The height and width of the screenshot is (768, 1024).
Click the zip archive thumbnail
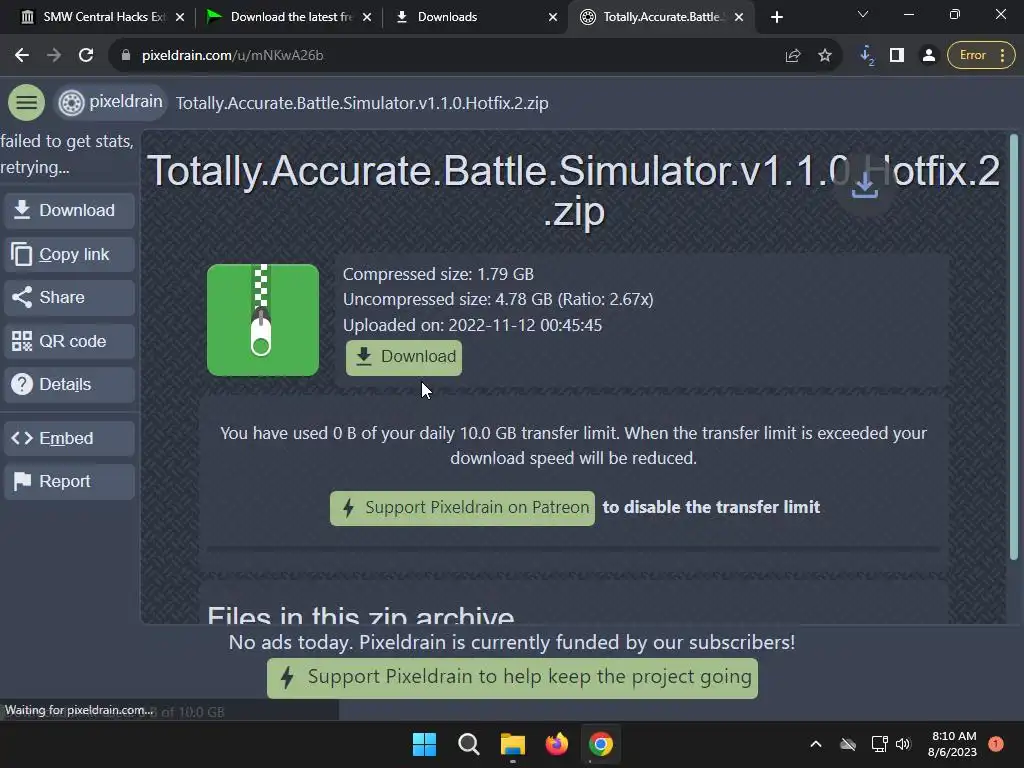(x=263, y=320)
